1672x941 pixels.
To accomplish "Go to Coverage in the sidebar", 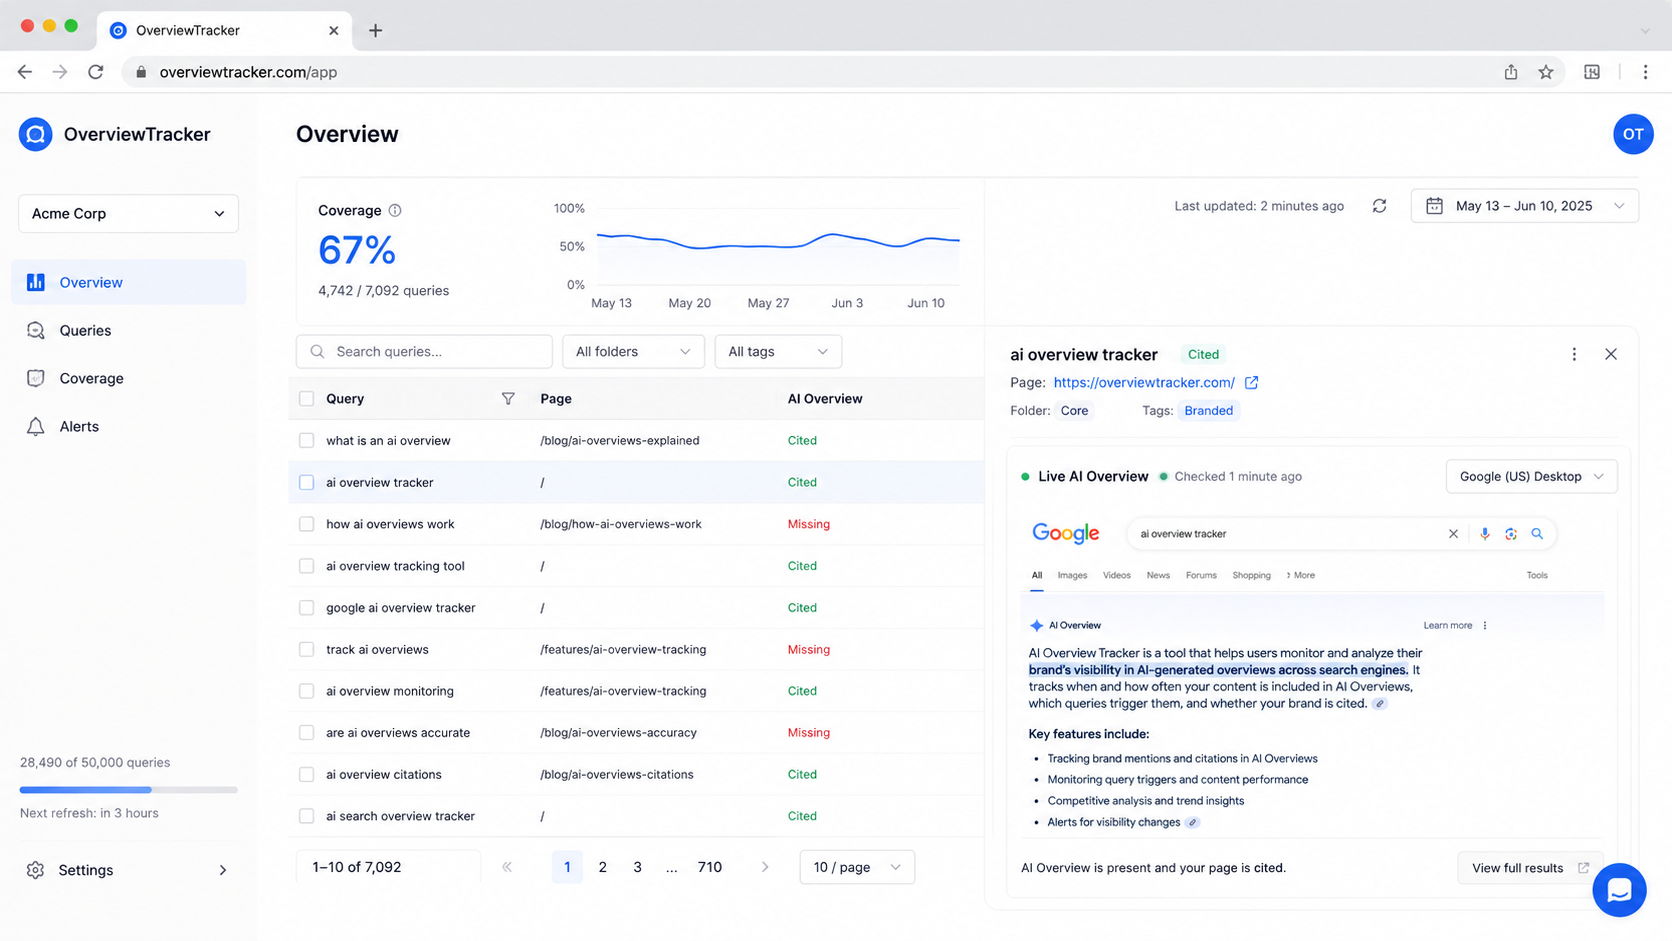I will coord(128,379).
